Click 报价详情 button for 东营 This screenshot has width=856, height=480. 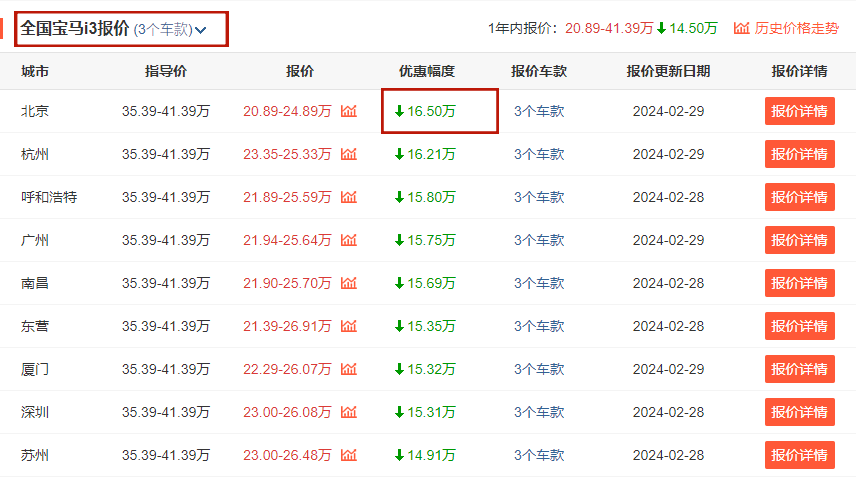point(799,327)
